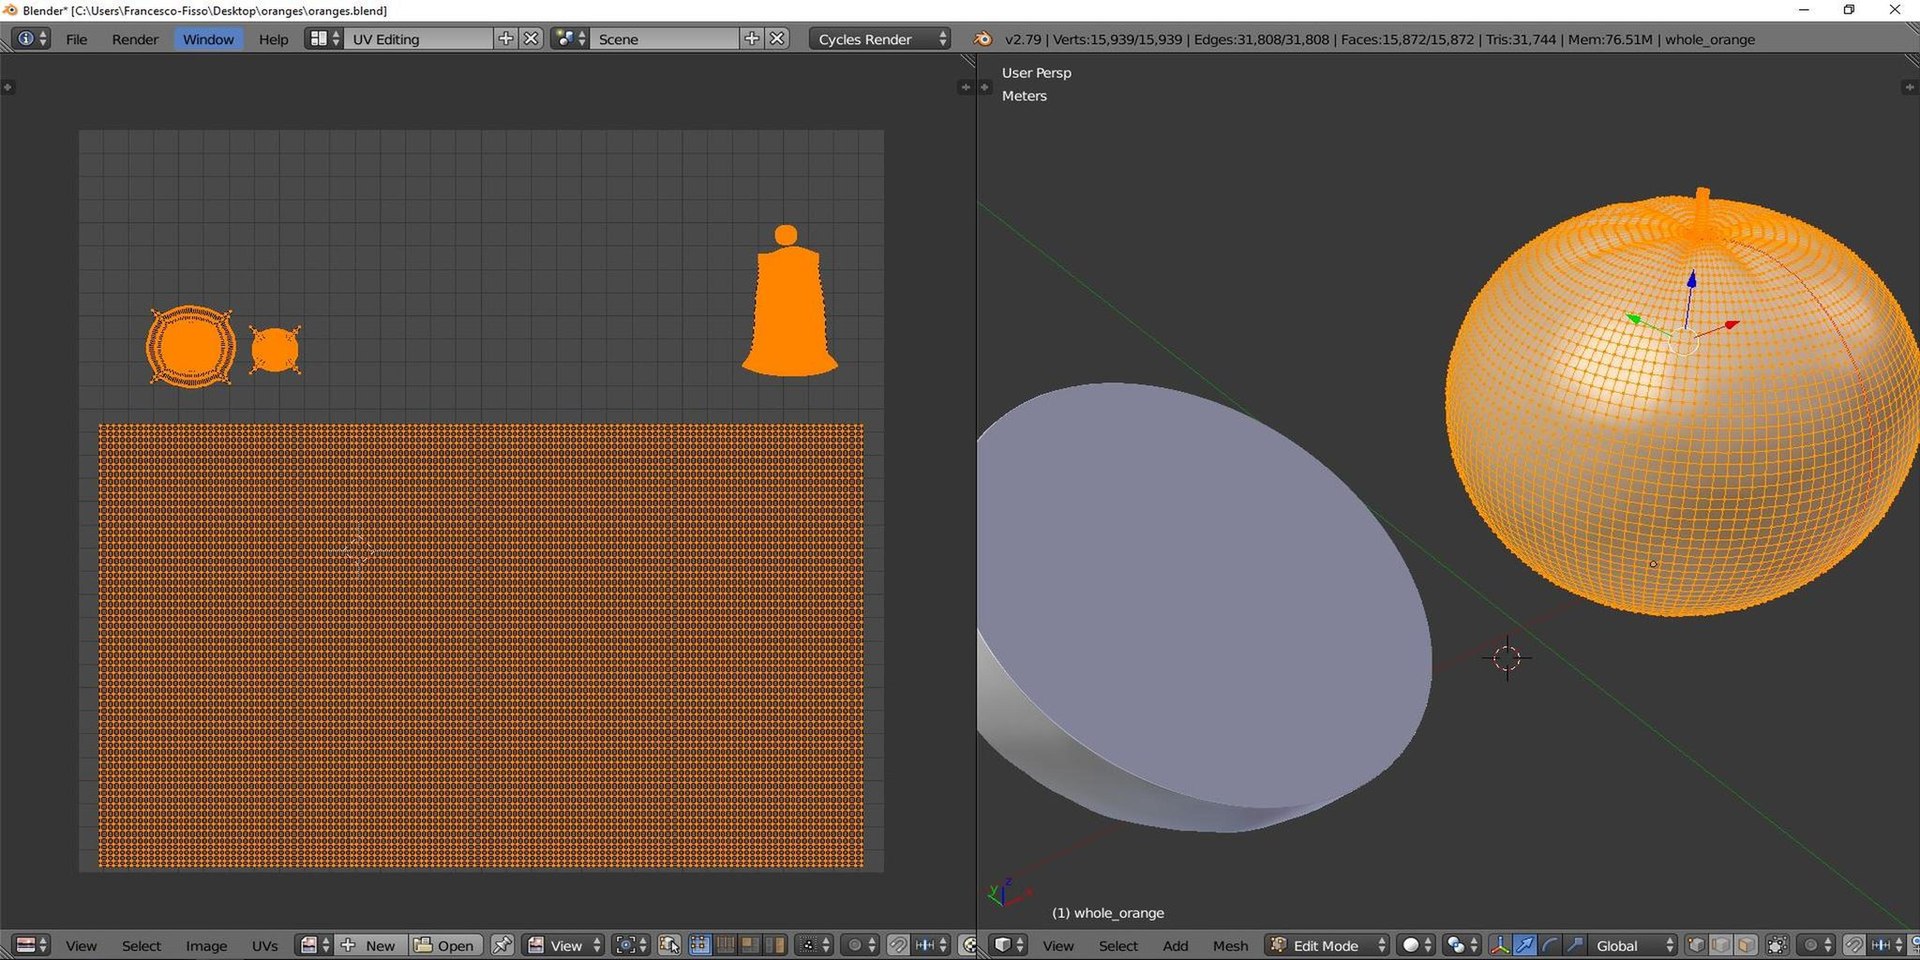Open the Render menu
This screenshot has height=960, width=1920.
(135, 39)
